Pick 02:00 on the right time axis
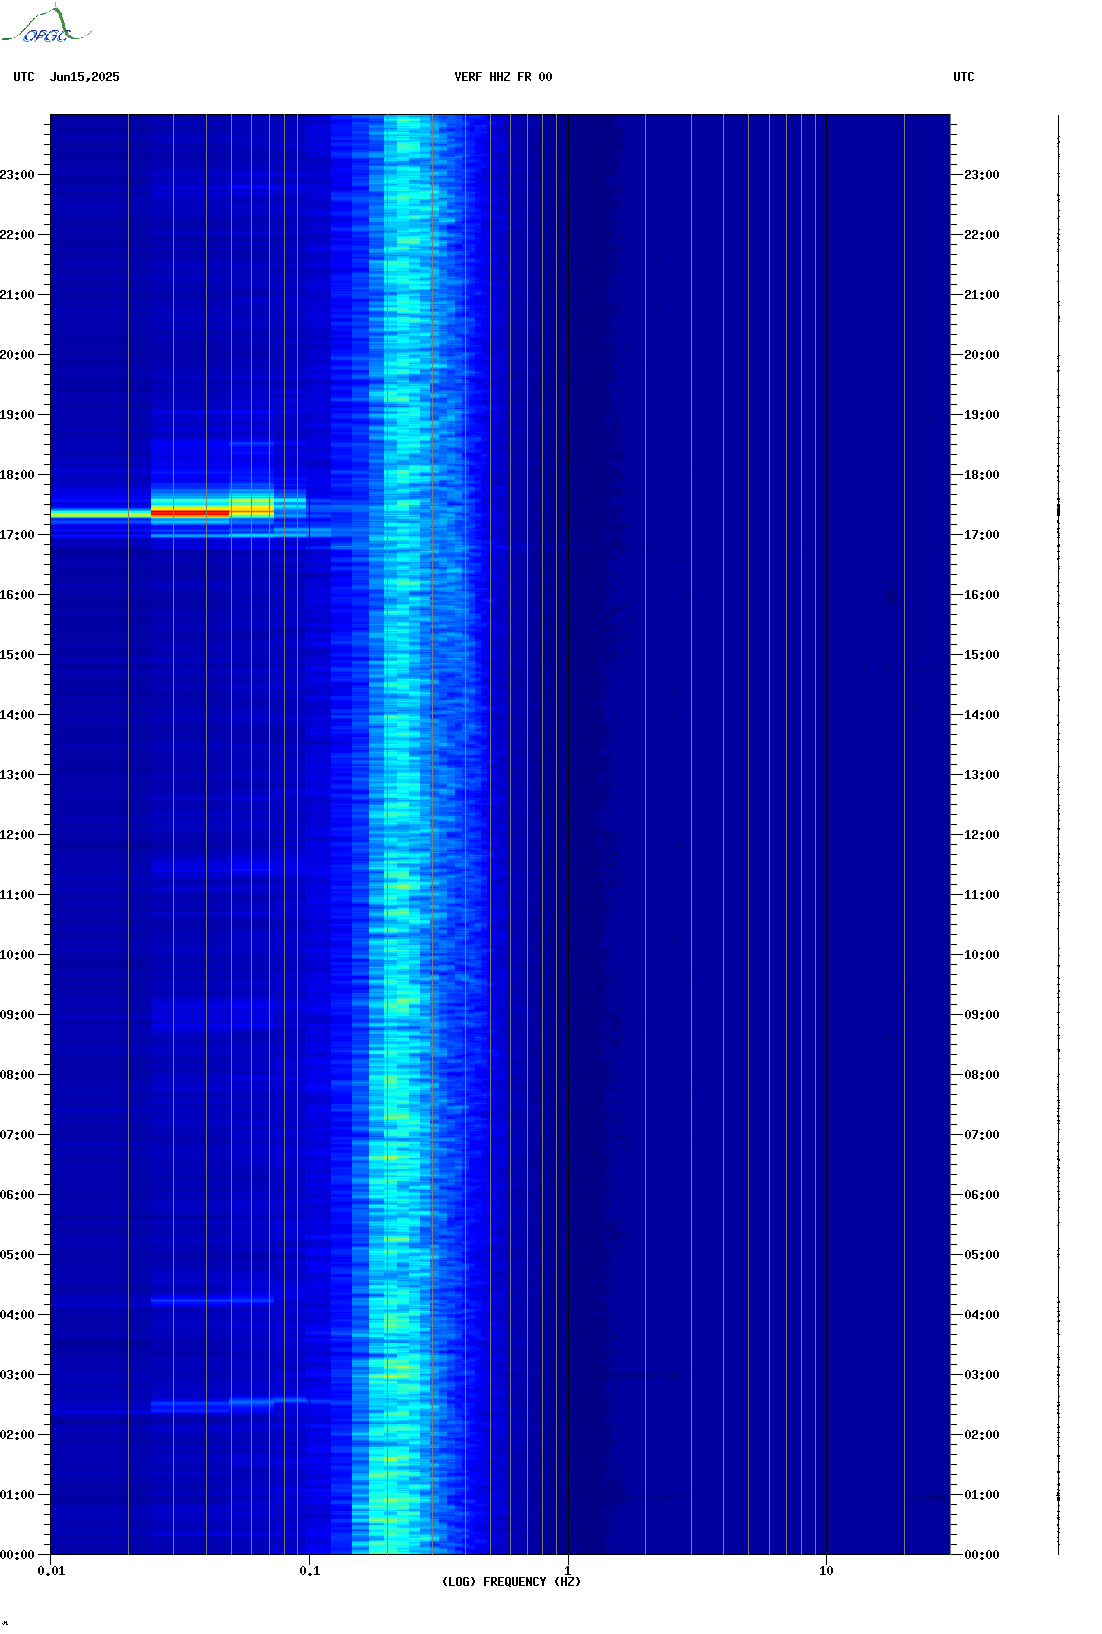Viewport: 1102px width, 1634px height. coord(982,1435)
